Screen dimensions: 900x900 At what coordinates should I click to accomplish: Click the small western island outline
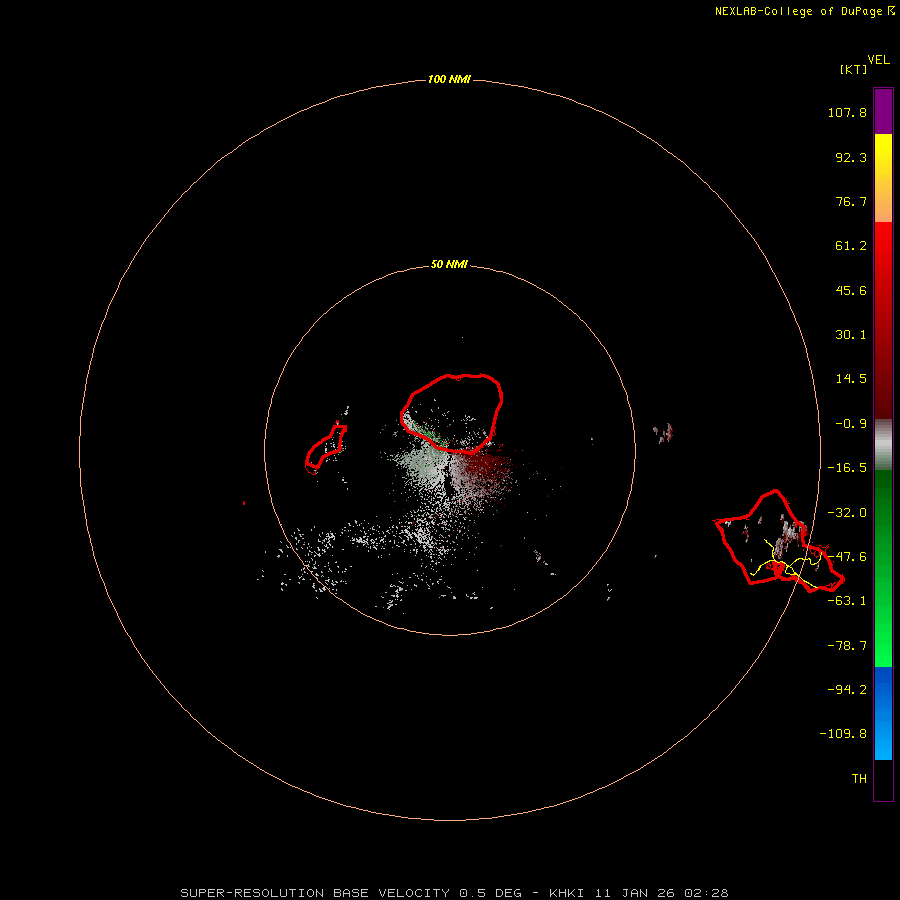tap(325, 449)
